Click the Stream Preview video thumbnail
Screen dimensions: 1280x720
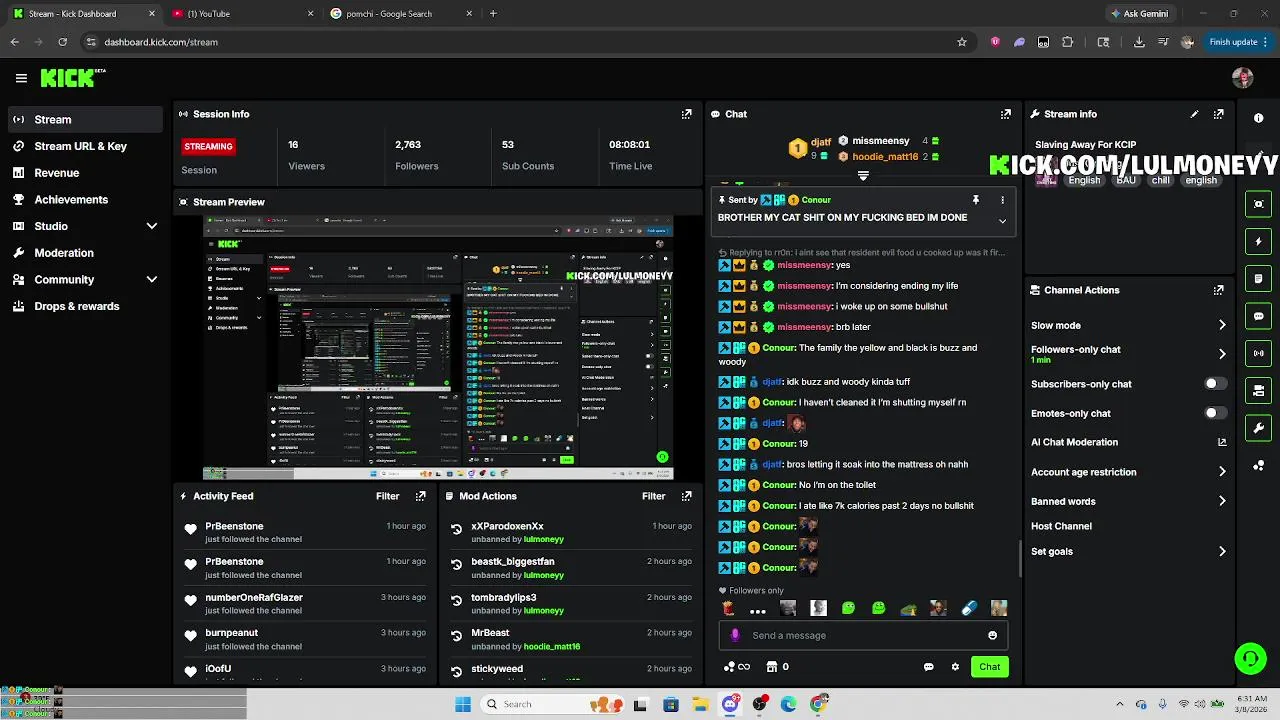click(438, 347)
